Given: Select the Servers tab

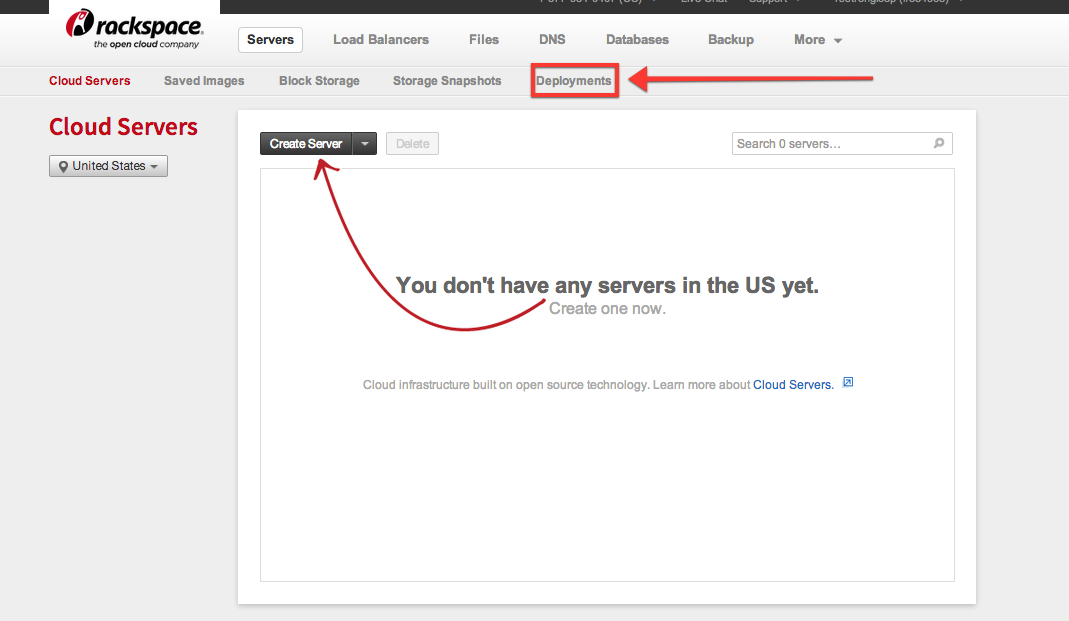Looking at the screenshot, I should [x=270, y=40].
